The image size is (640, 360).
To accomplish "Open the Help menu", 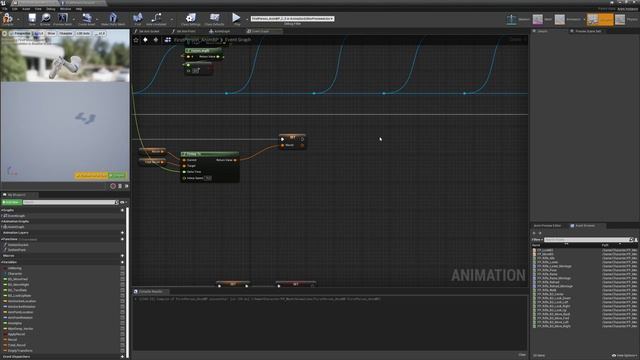I will (x=79, y=9).
